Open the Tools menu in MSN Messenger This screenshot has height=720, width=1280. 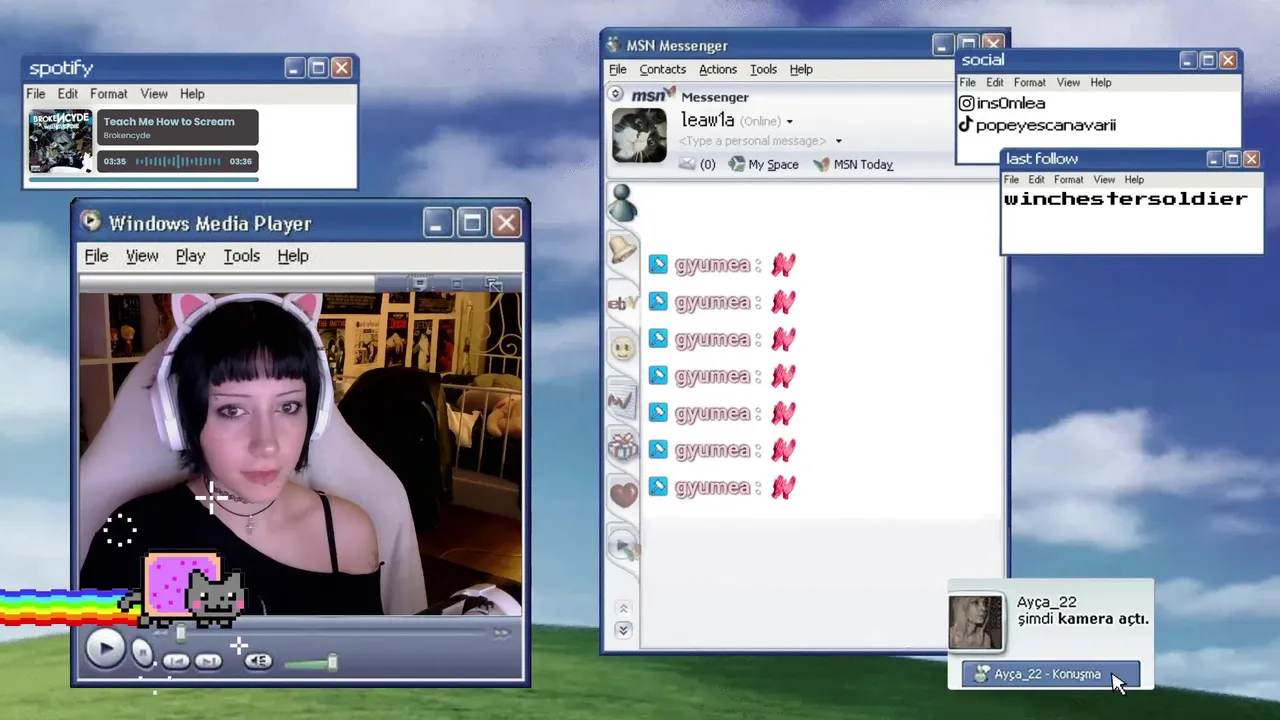tap(763, 69)
